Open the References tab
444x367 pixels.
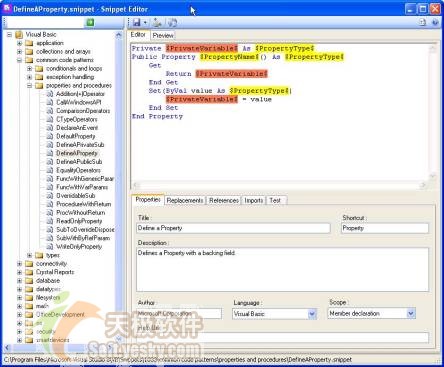tap(224, 200)
